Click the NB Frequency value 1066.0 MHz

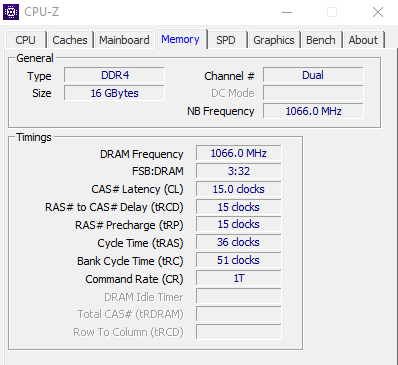[x=313, y=111]
